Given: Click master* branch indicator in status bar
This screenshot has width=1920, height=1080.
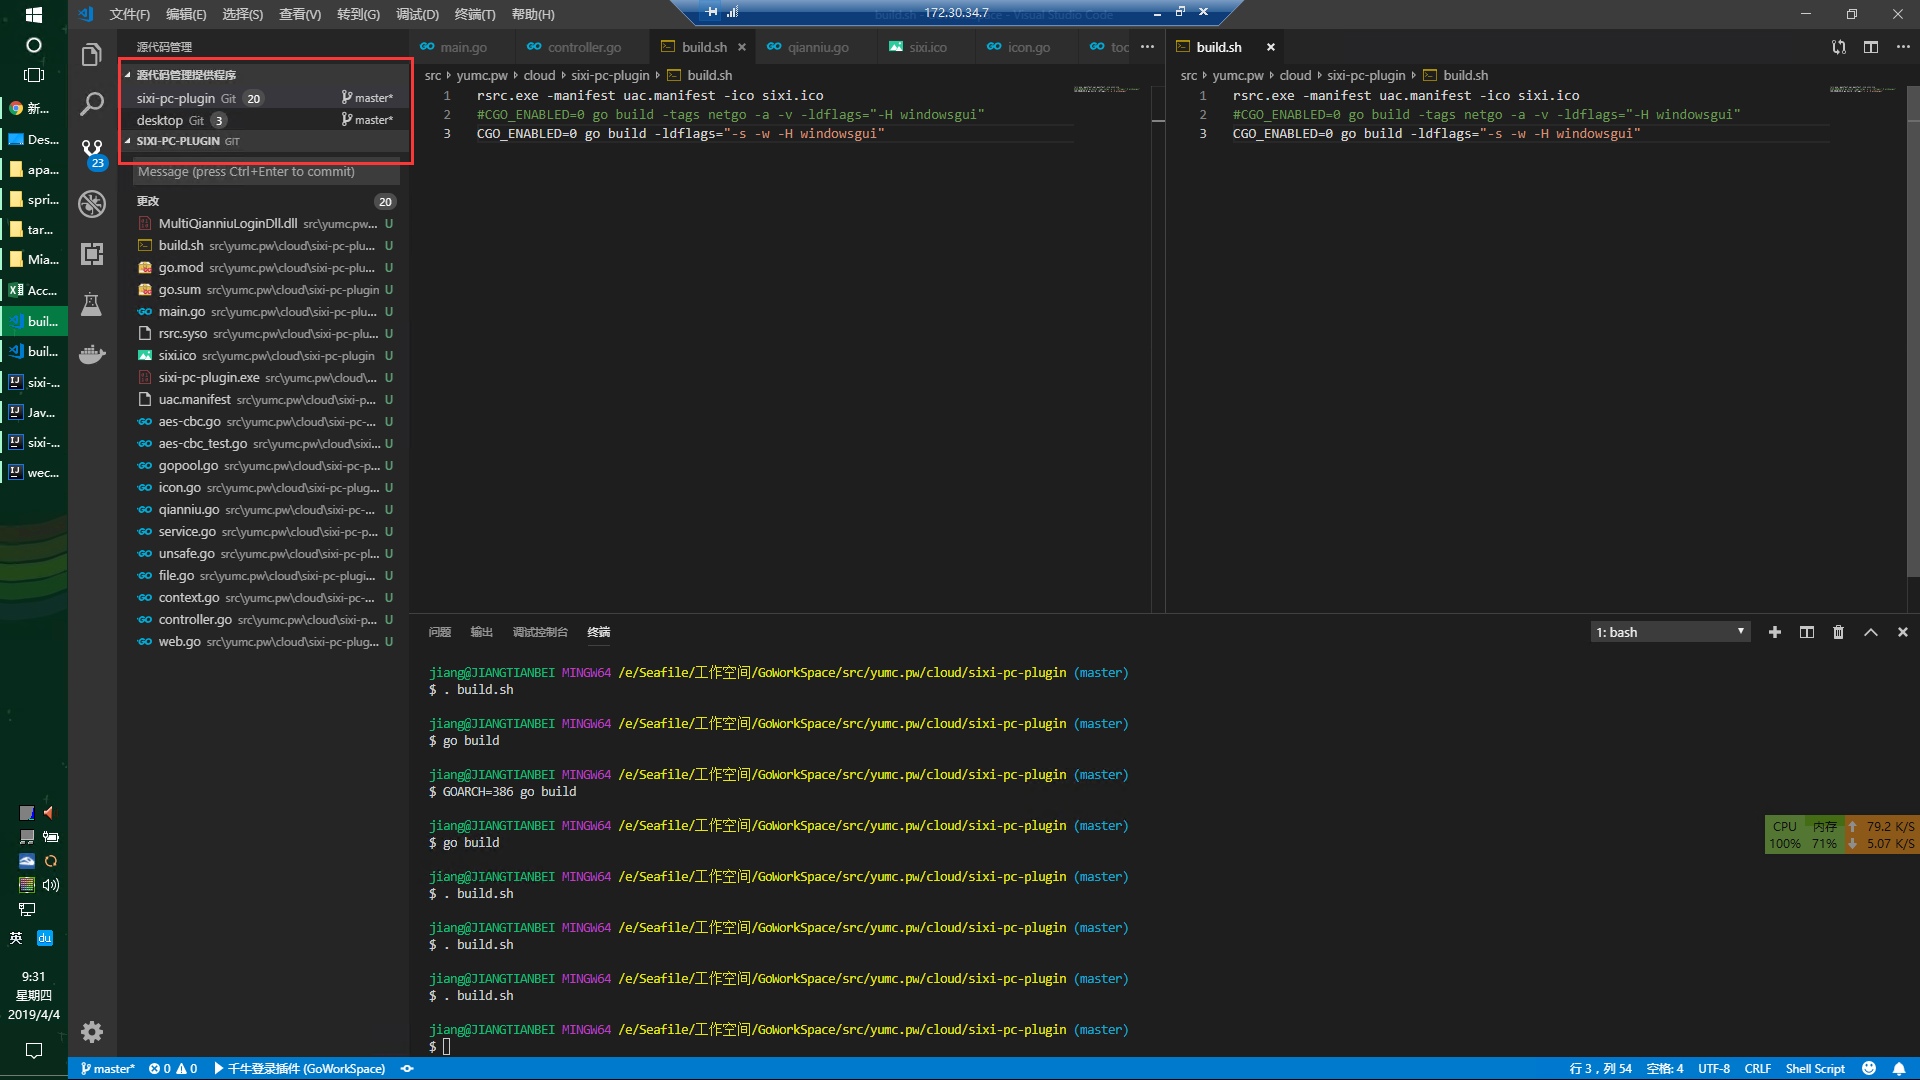Looking at the screenshot, I should coord(107,1068).
